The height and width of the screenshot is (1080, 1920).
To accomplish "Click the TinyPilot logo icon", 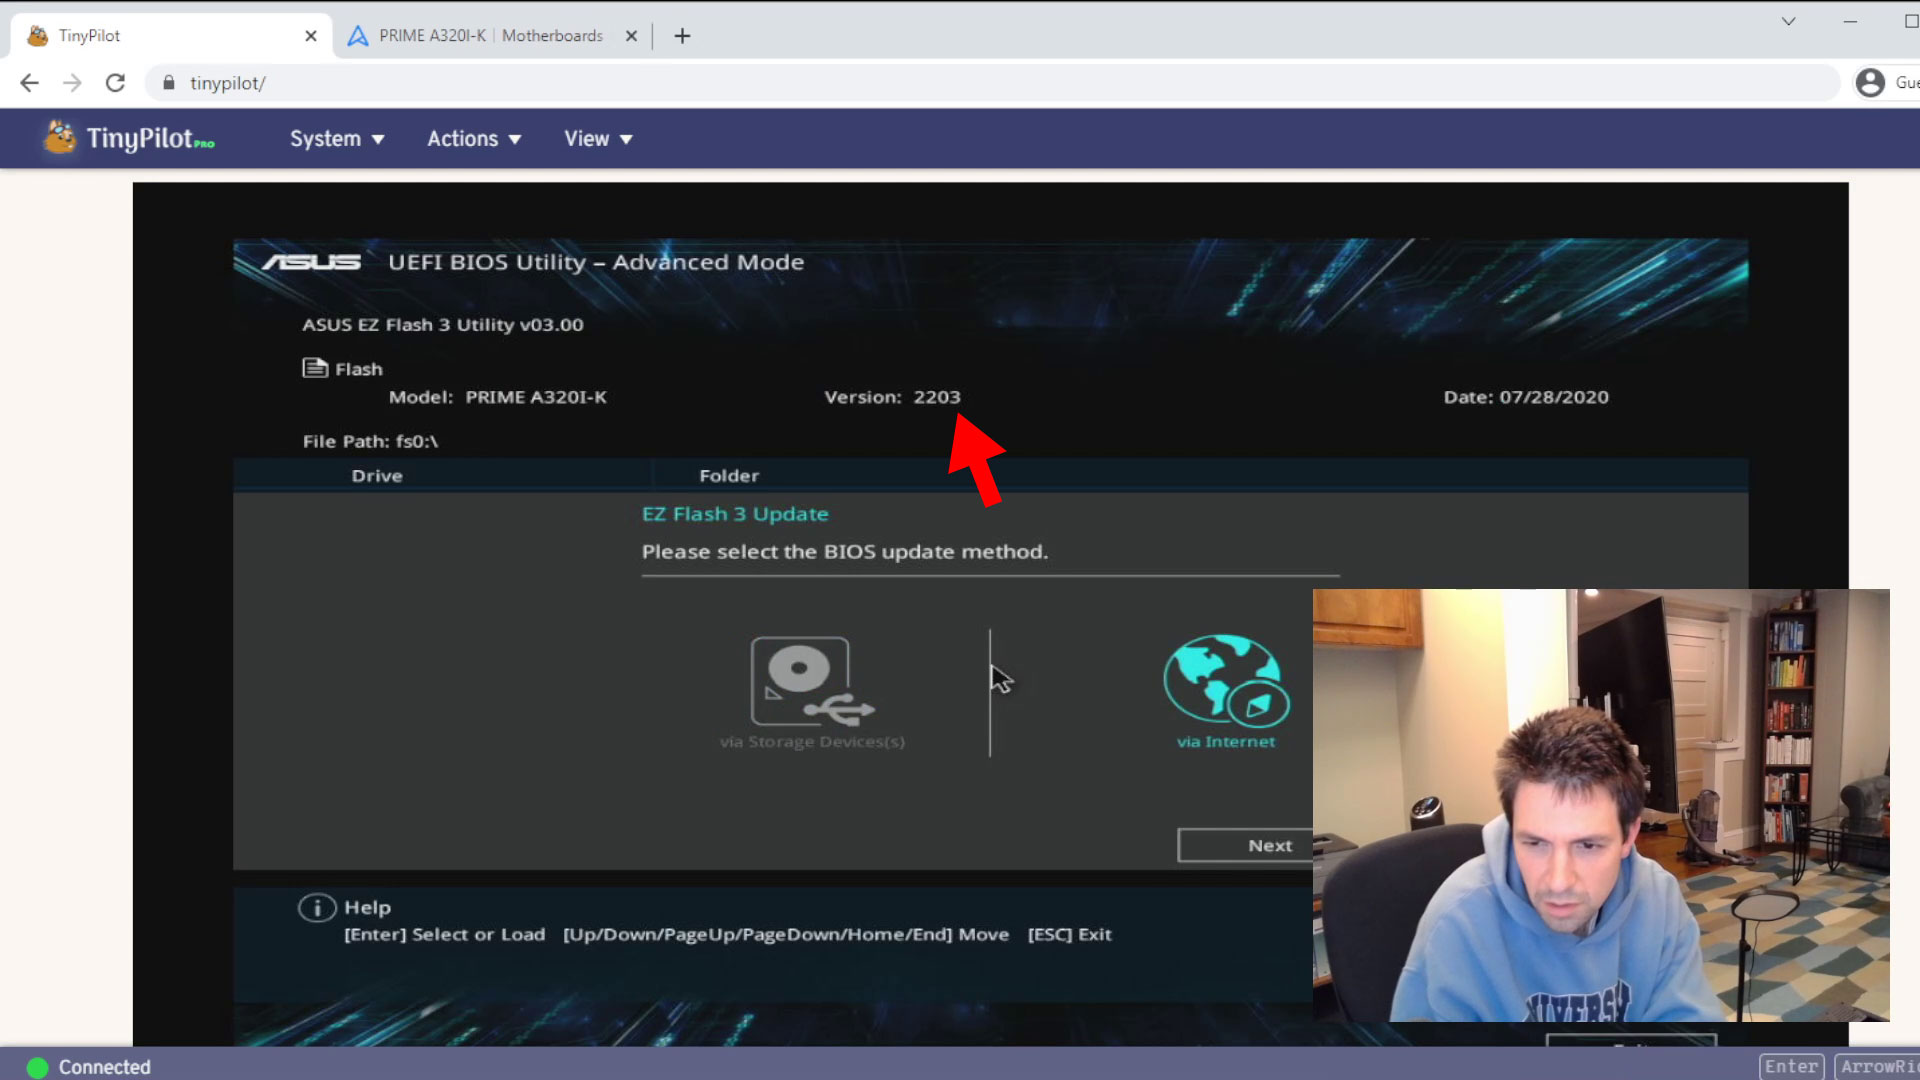I will (x=60, y=138).
